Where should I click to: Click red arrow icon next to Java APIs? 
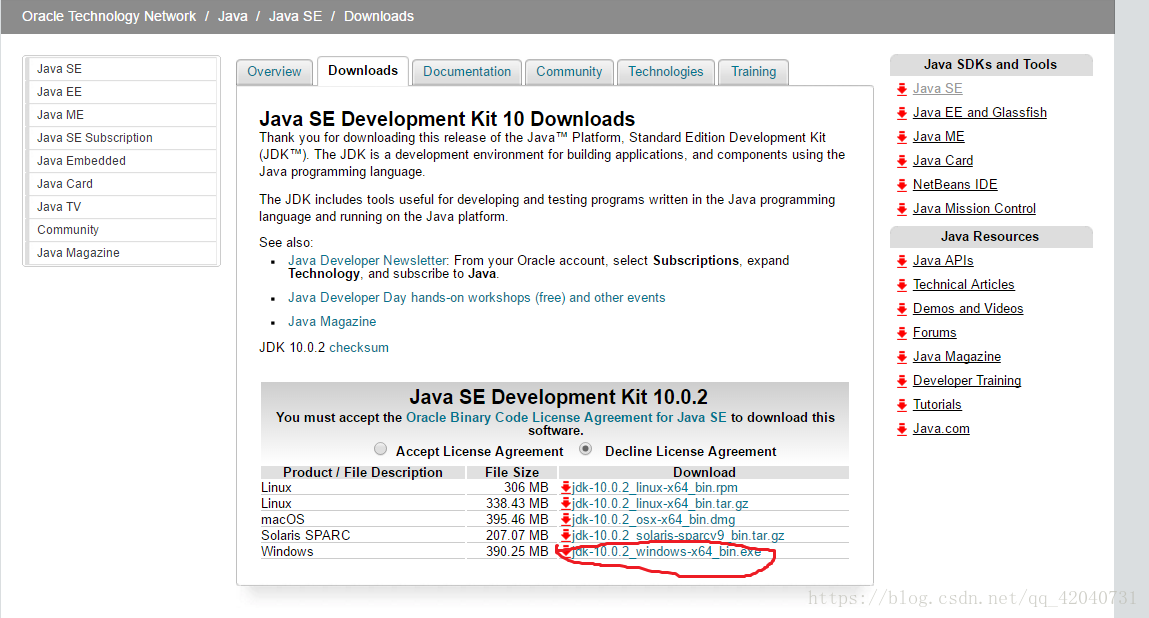902,261
